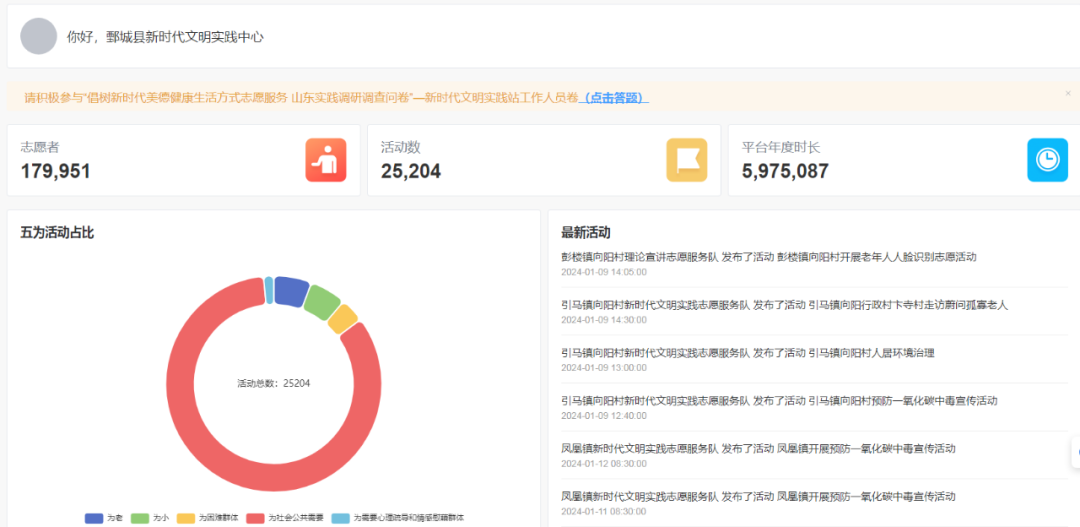
Task: Click the gray user avatar circle
Action: [39, 37]
